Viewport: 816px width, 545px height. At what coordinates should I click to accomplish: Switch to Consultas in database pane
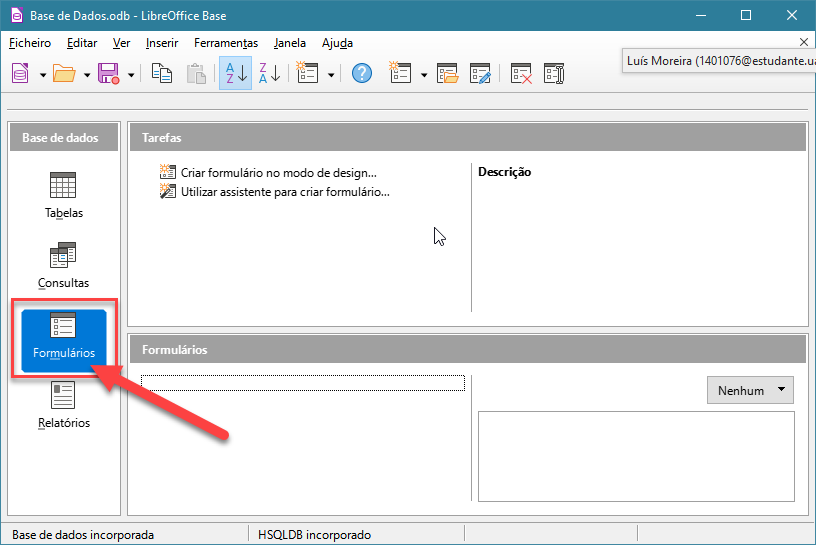63,265
